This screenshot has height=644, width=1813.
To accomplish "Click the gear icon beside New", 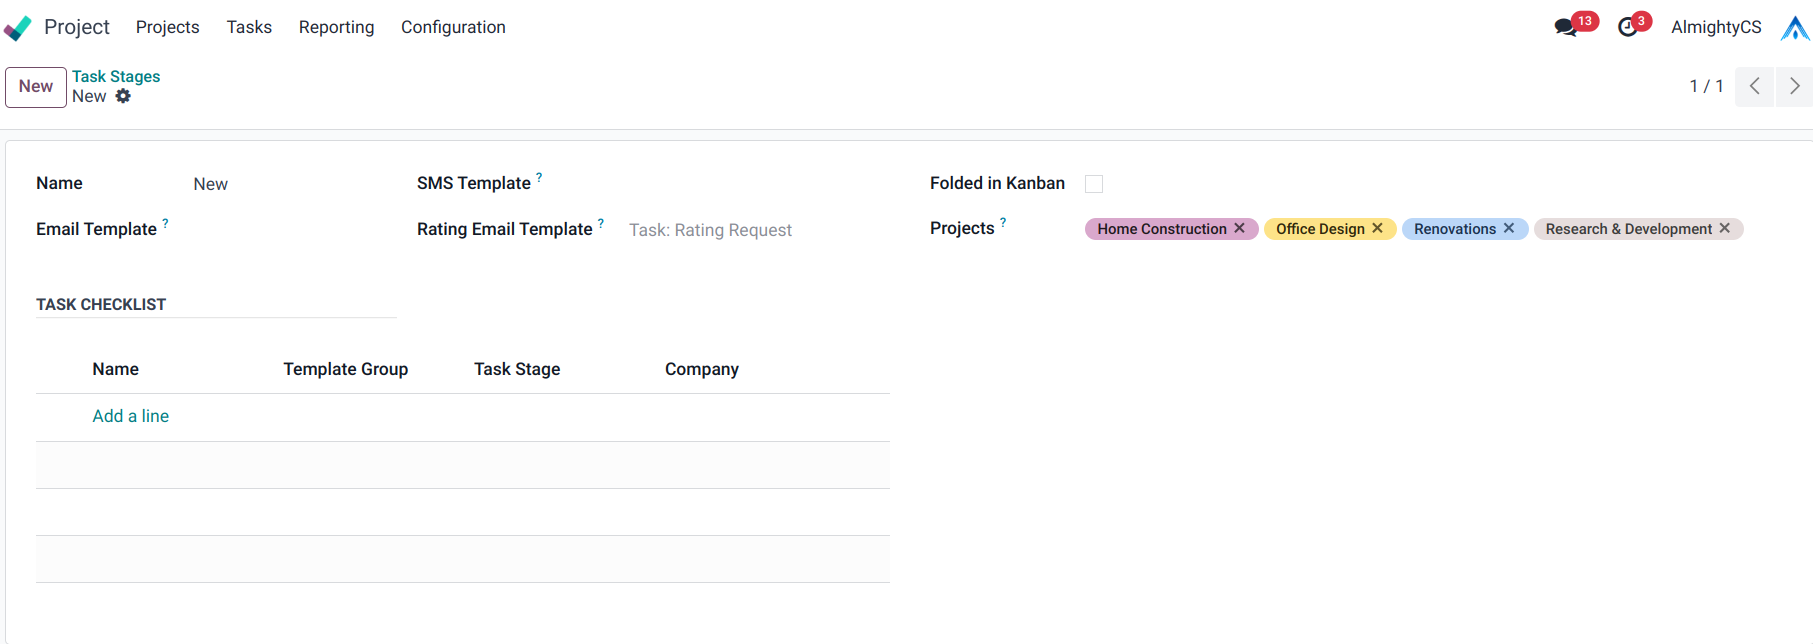I will coord(123,96).
